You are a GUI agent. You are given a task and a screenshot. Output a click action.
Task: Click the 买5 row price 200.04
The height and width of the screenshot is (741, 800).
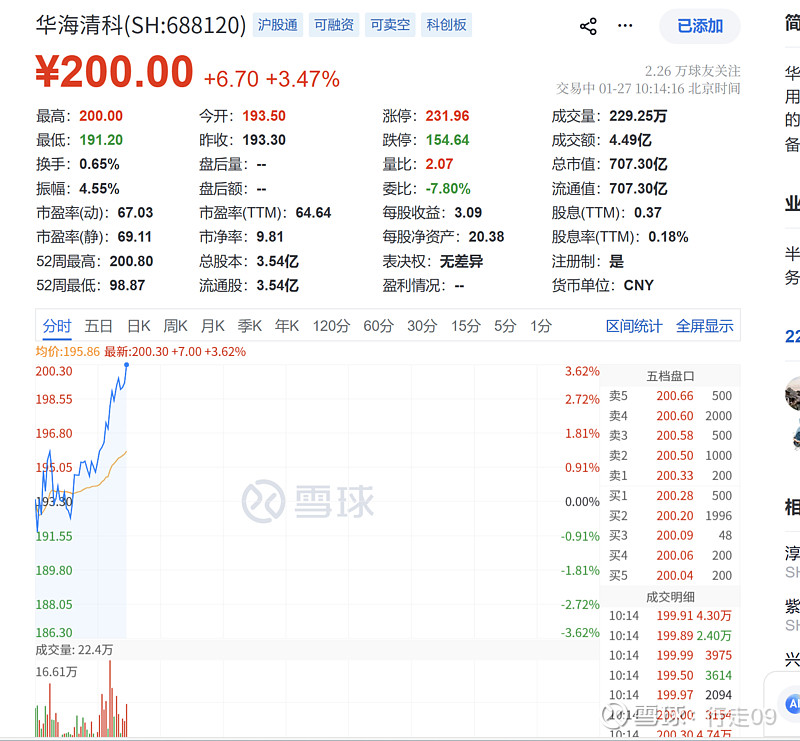[674, 575]
